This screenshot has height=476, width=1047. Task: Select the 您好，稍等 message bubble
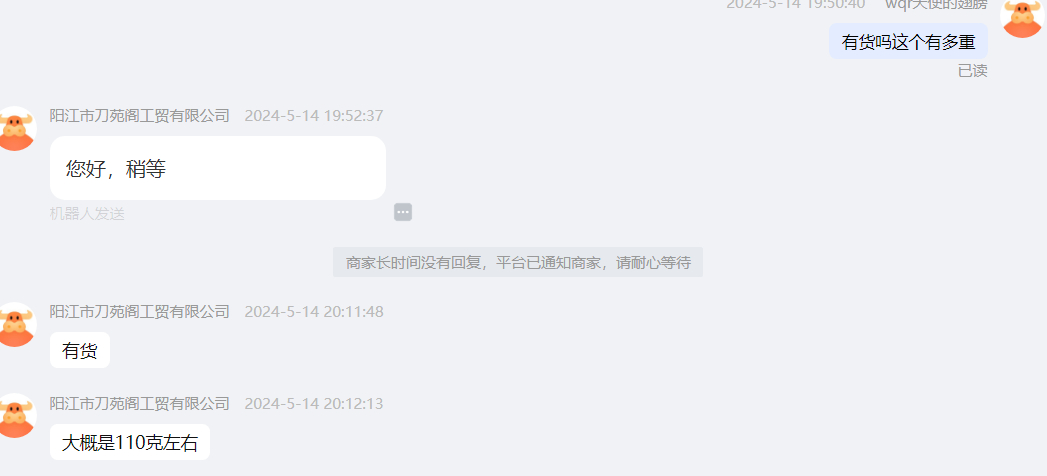pyautogui.click(x=218, y=168)
